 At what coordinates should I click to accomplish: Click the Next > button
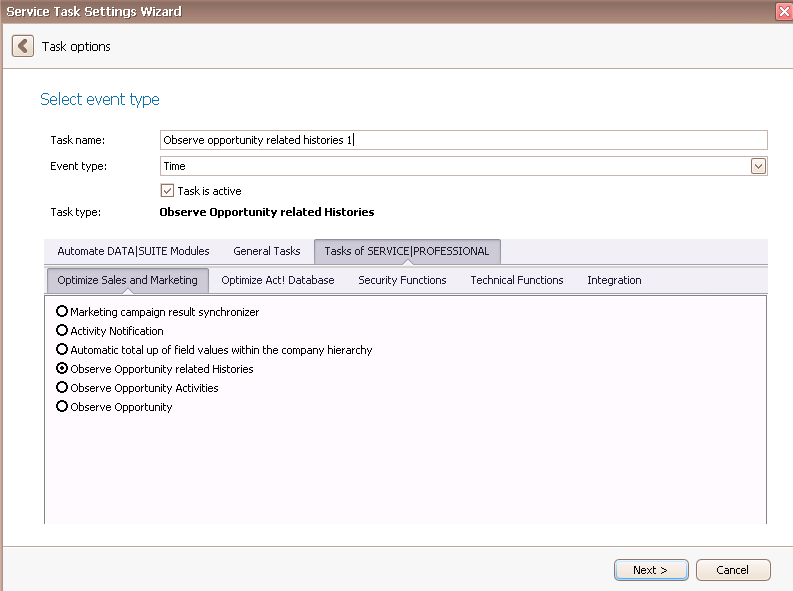pyautogui.click(x=651, y=570)
